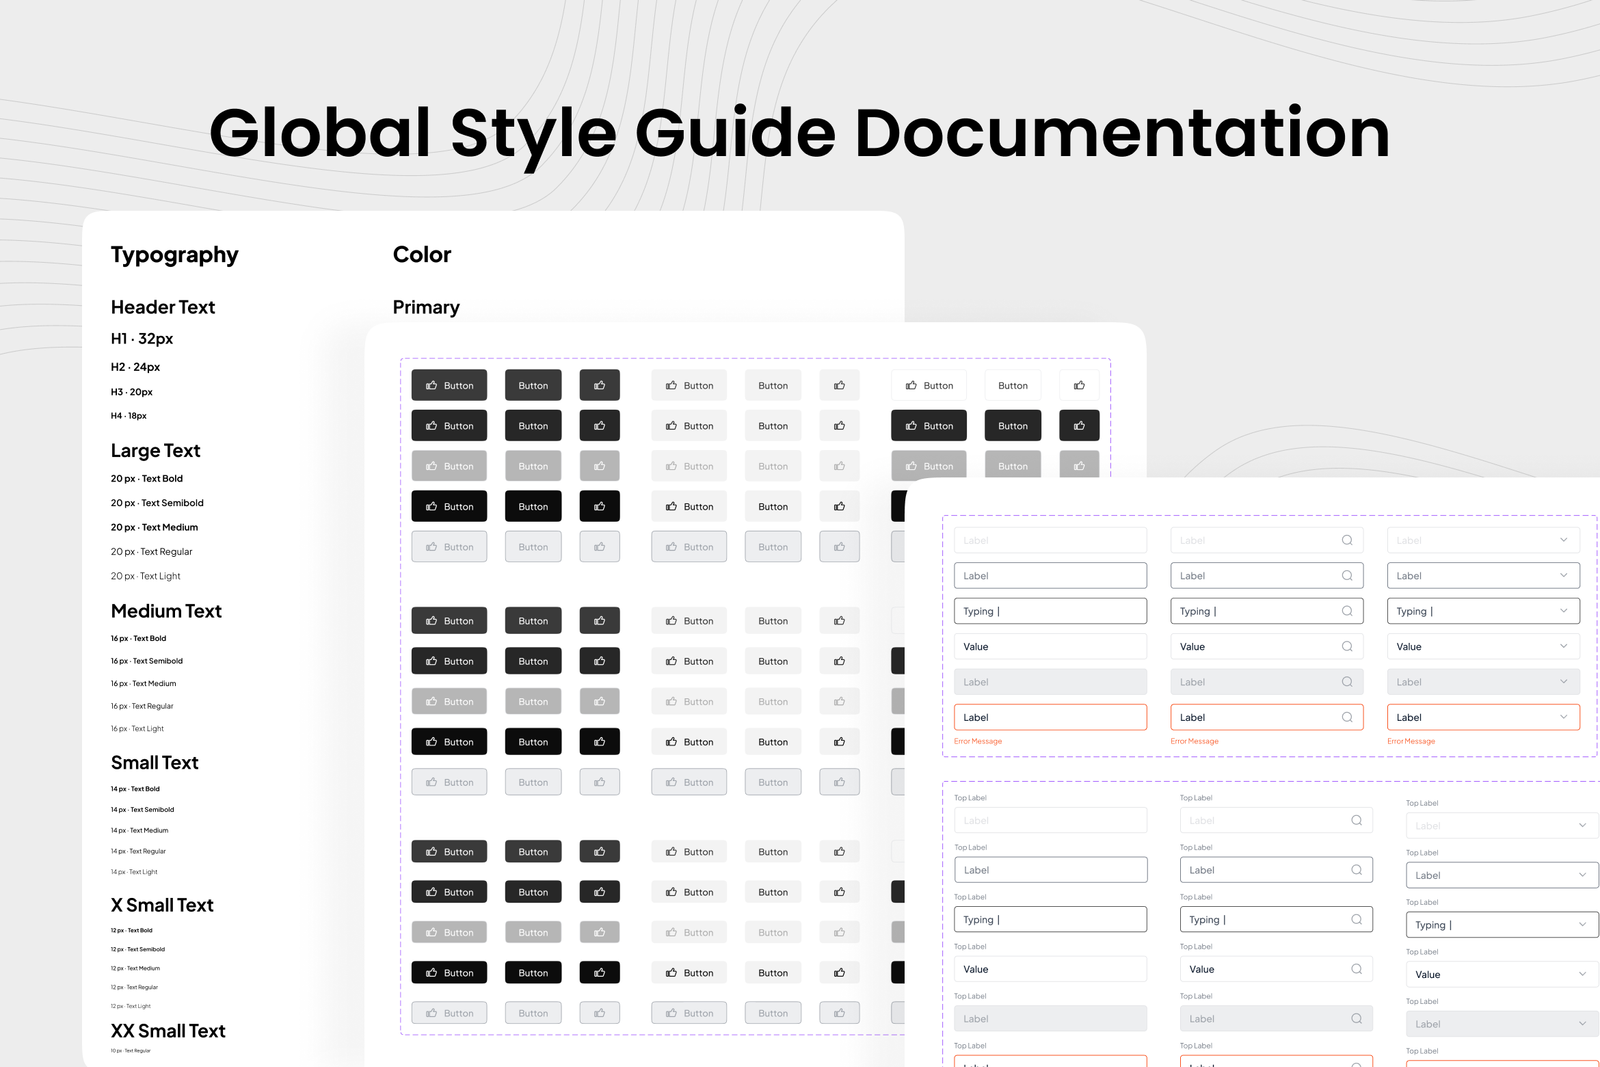Image resolution: width=1600 pixels, height=1067 pixels.
Task: Focus plain outlined Label field under Top Label
Action: click(1050, 870)
